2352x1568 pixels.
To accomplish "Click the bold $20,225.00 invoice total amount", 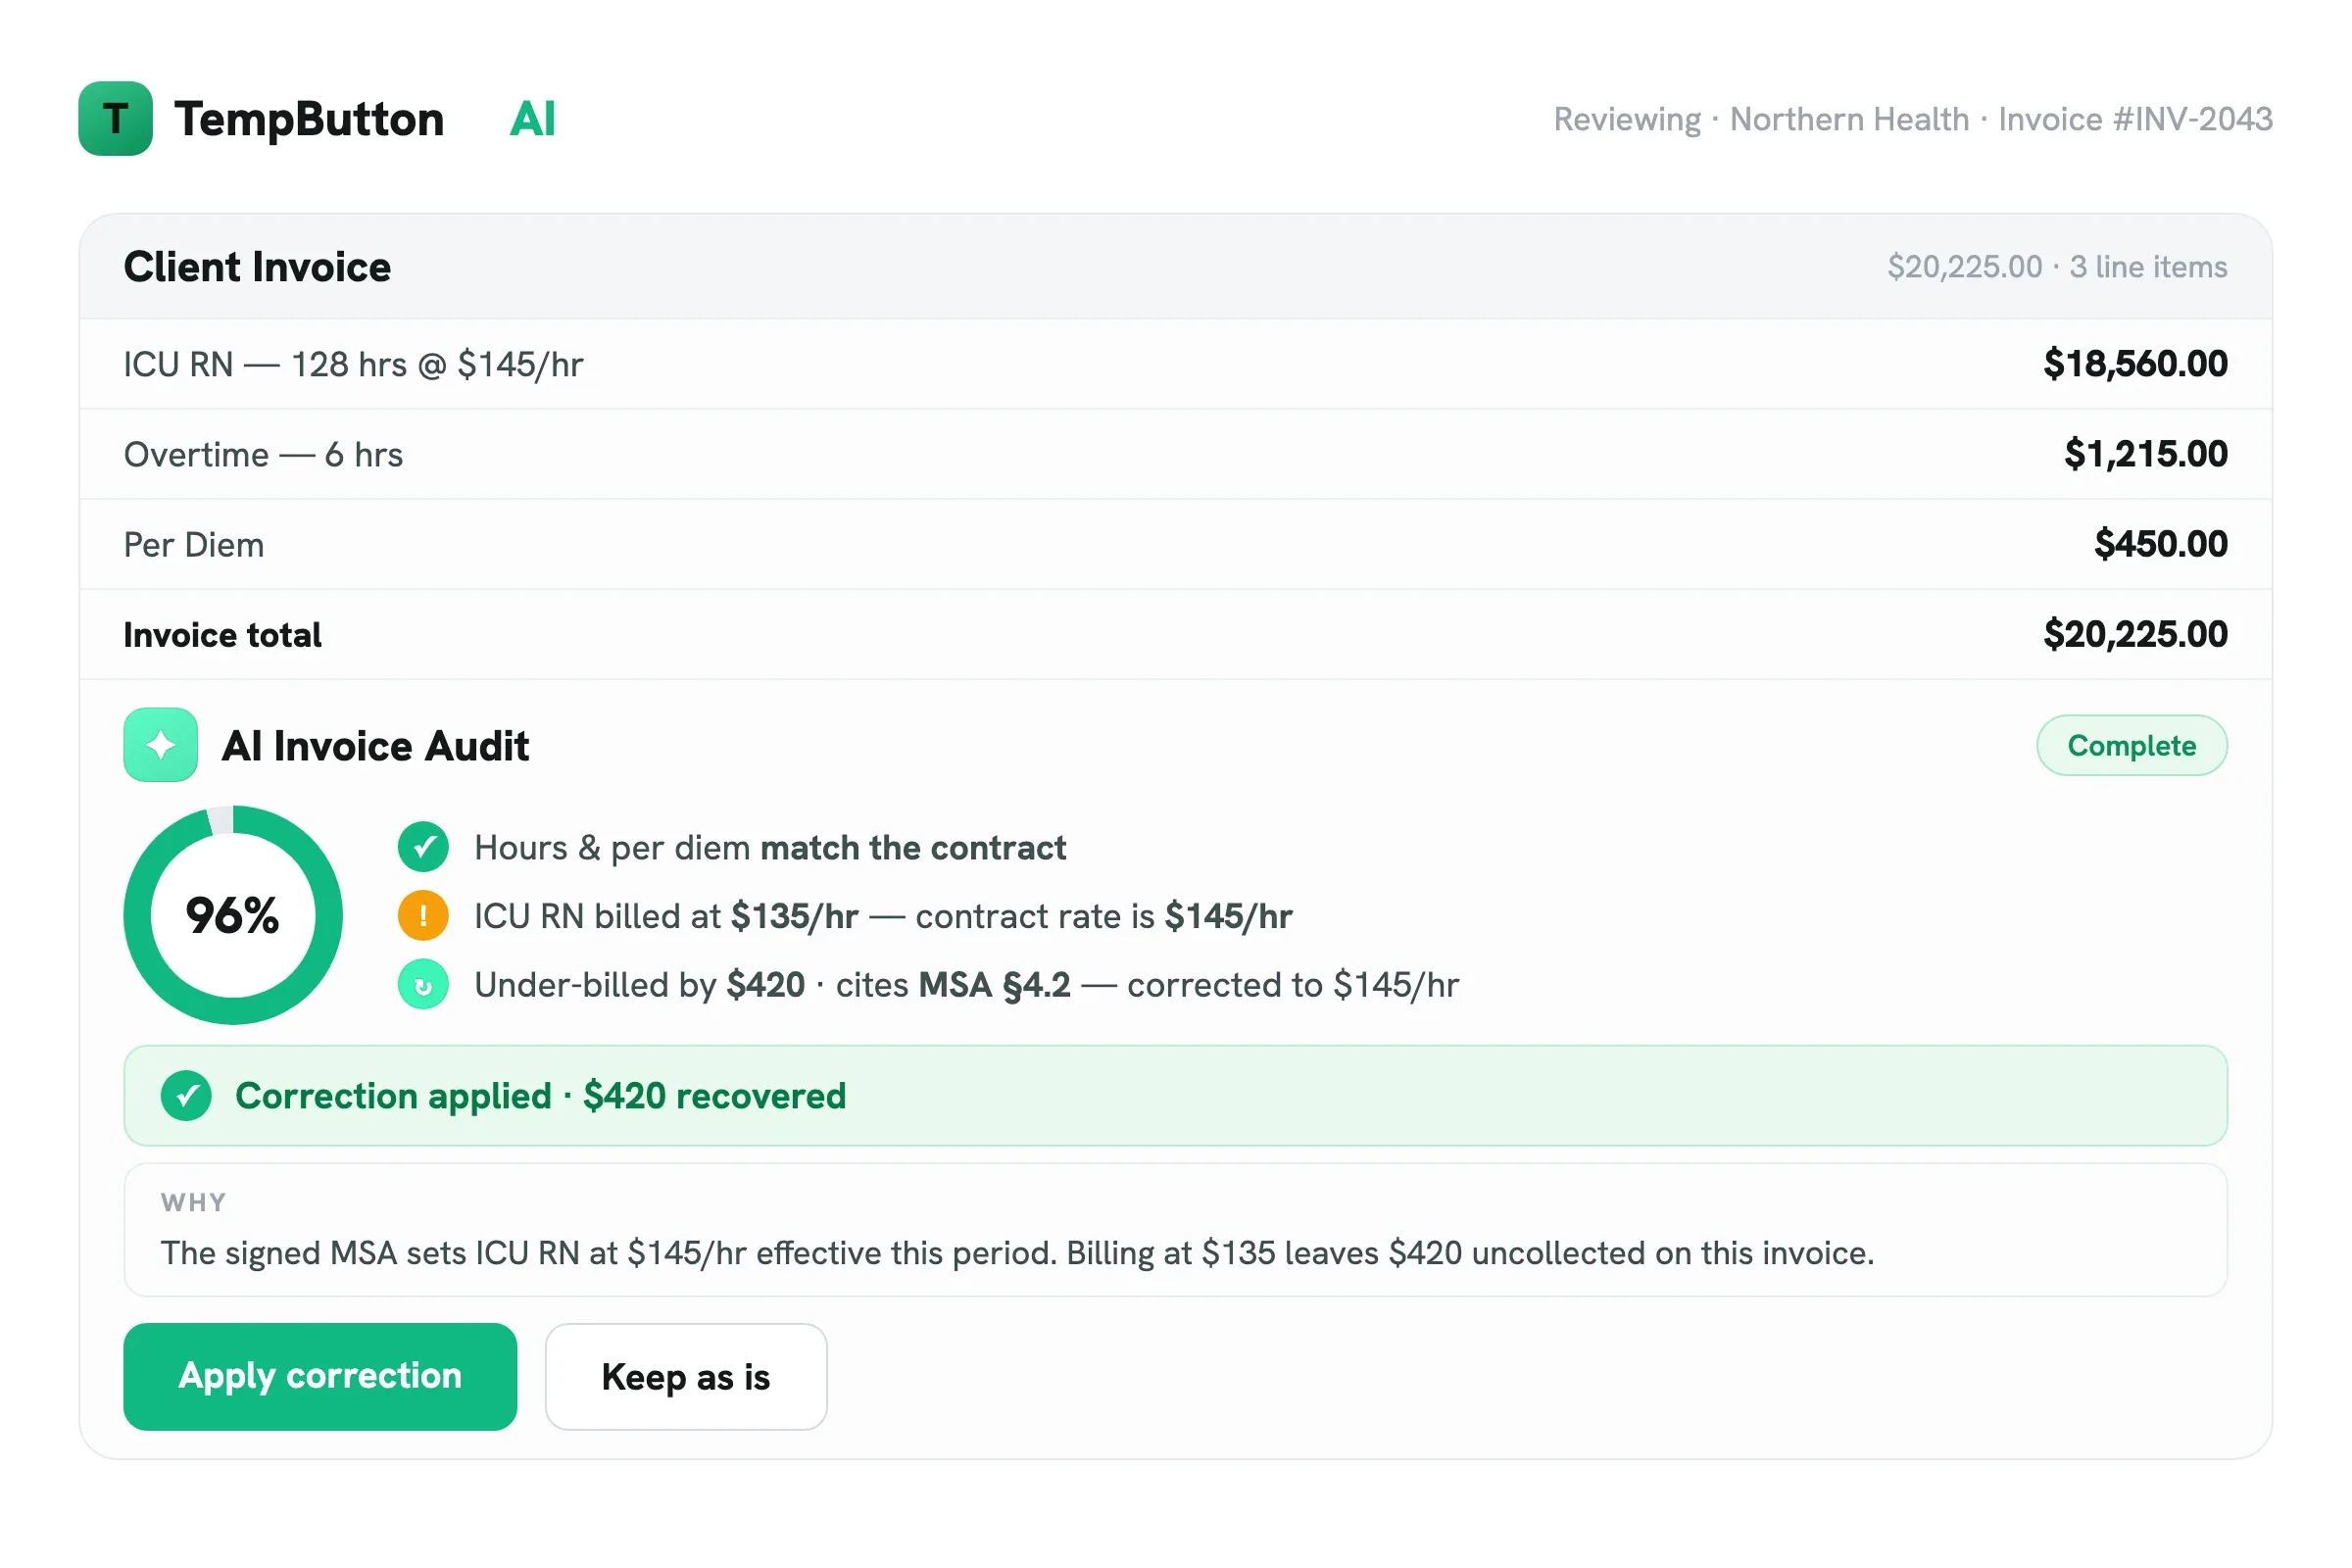I will 2135,634.
